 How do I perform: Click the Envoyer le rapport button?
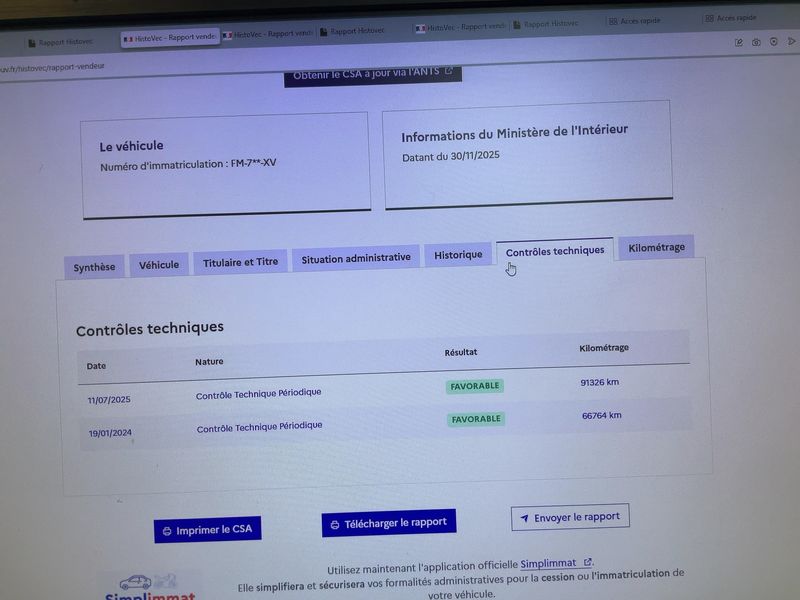[570, 517]
